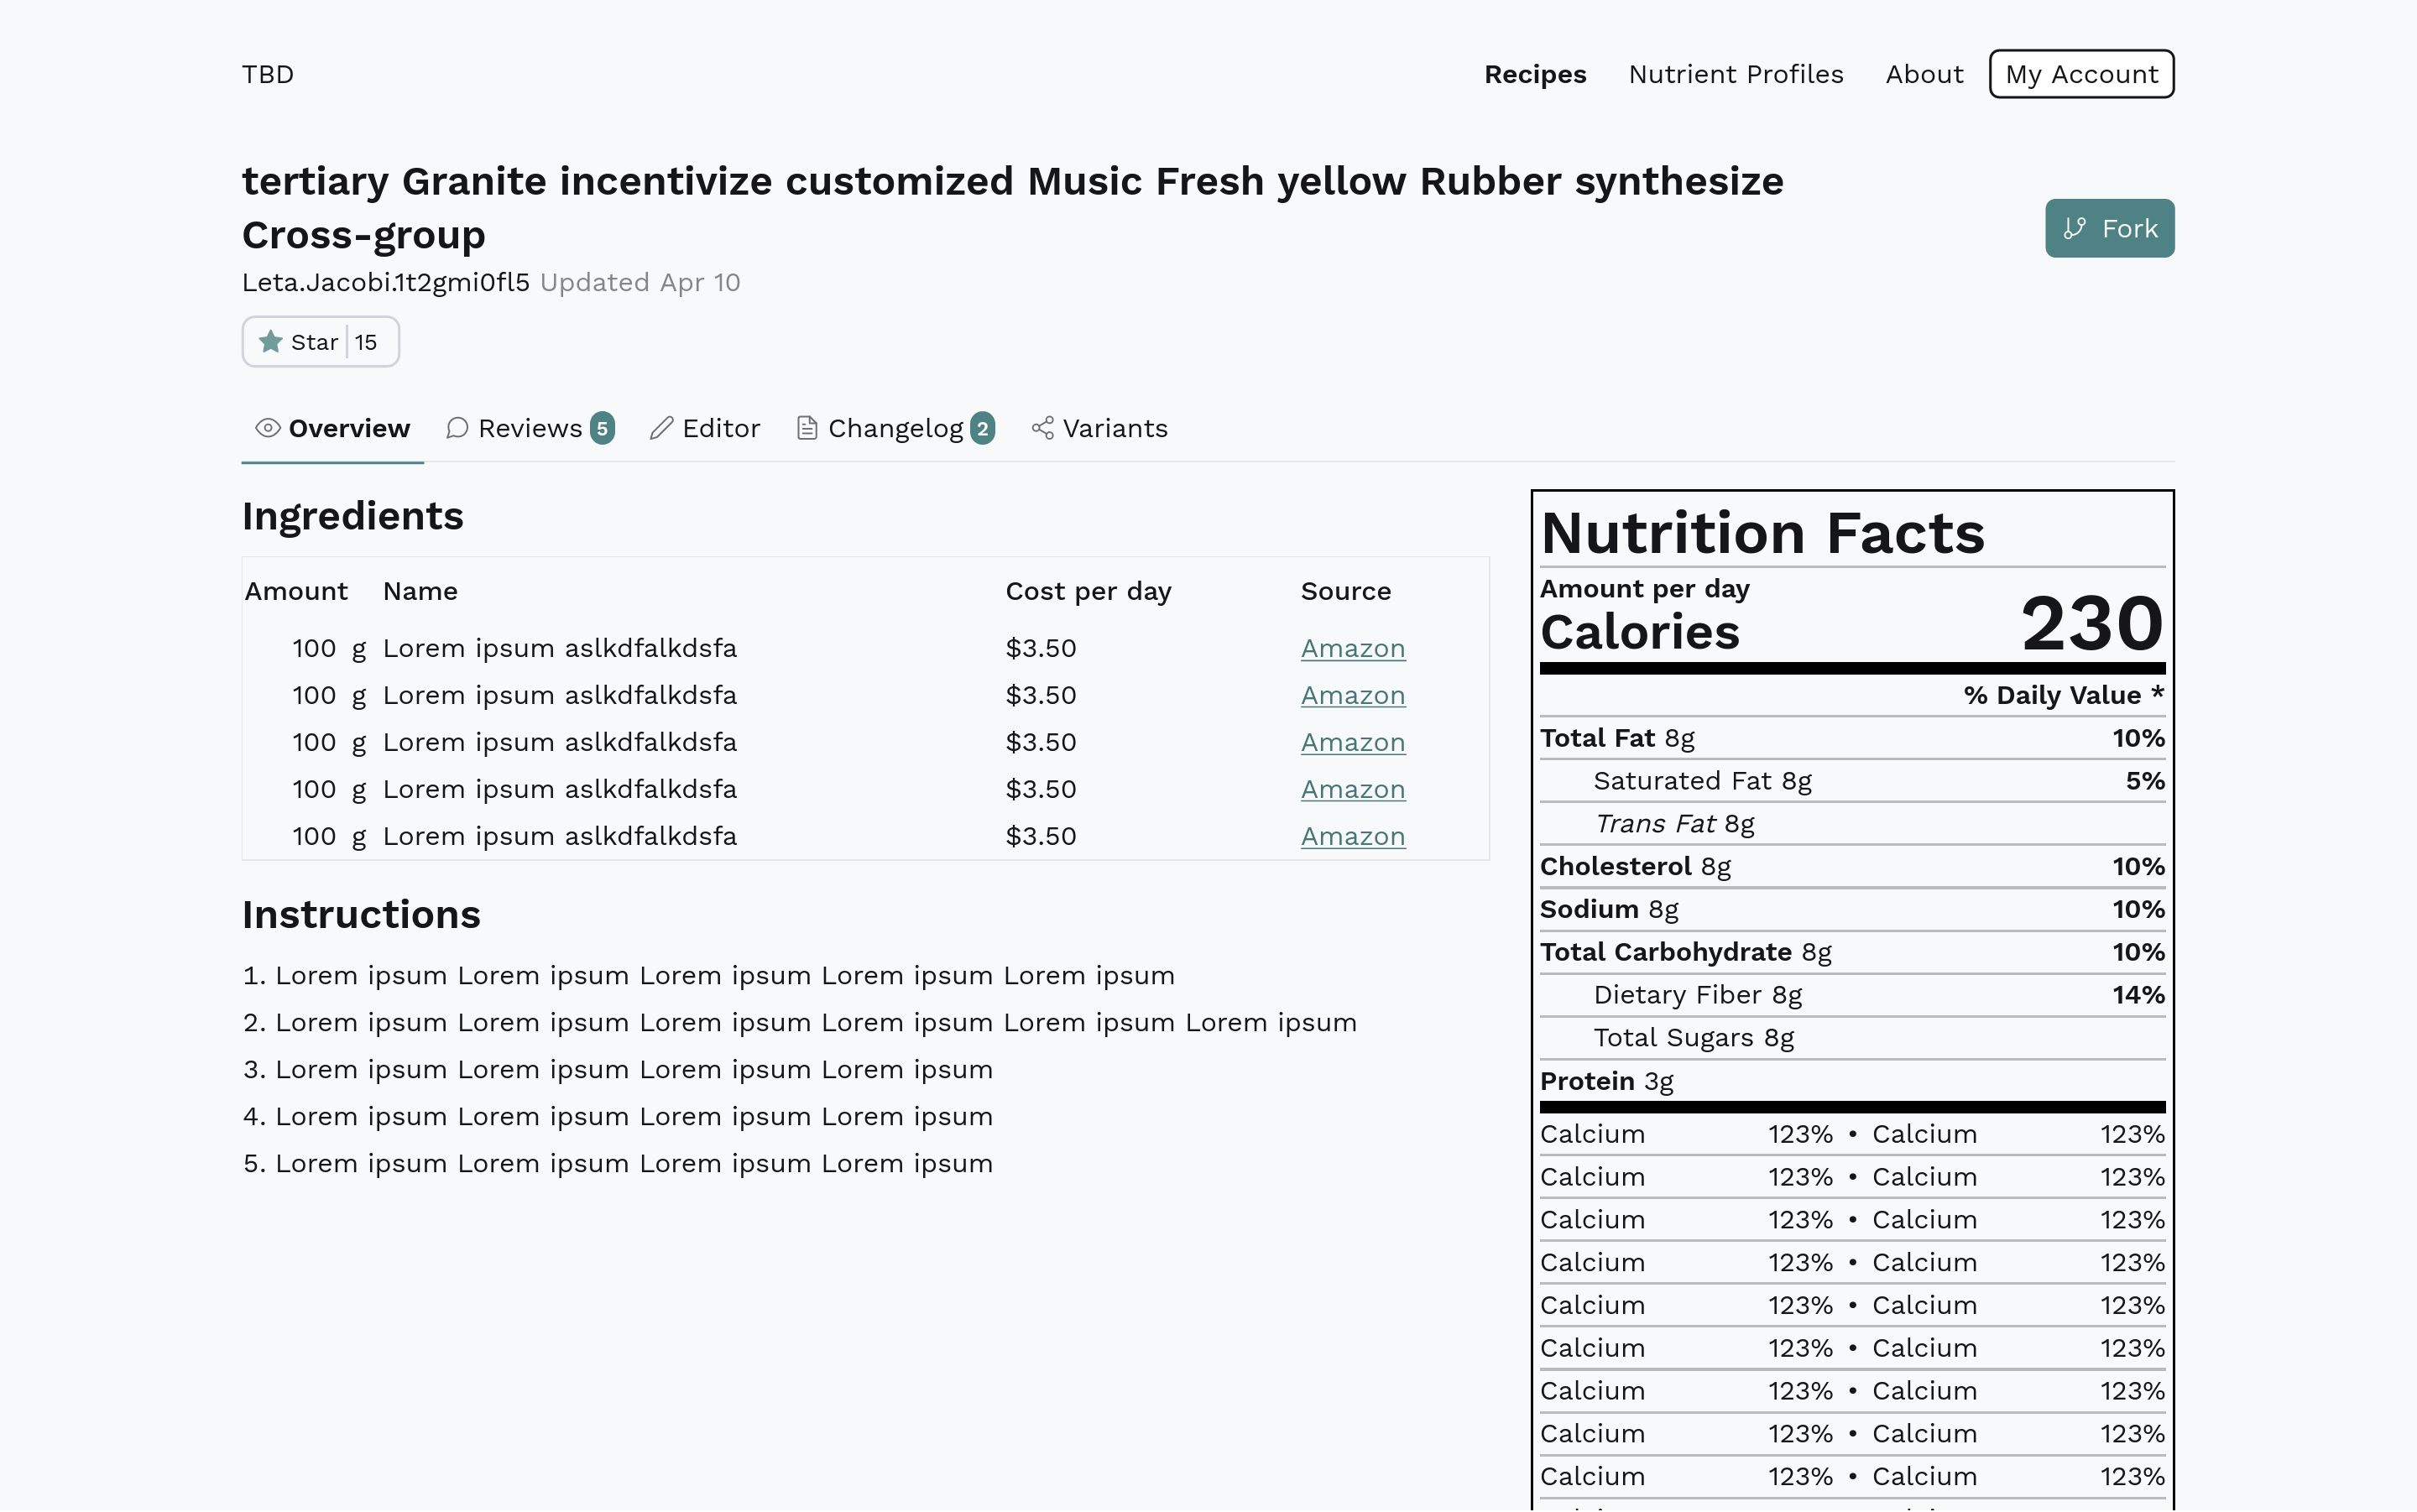Click the speech bubble Reviews icon
The image size is (2417, 1512).
[x=457, y=429]
